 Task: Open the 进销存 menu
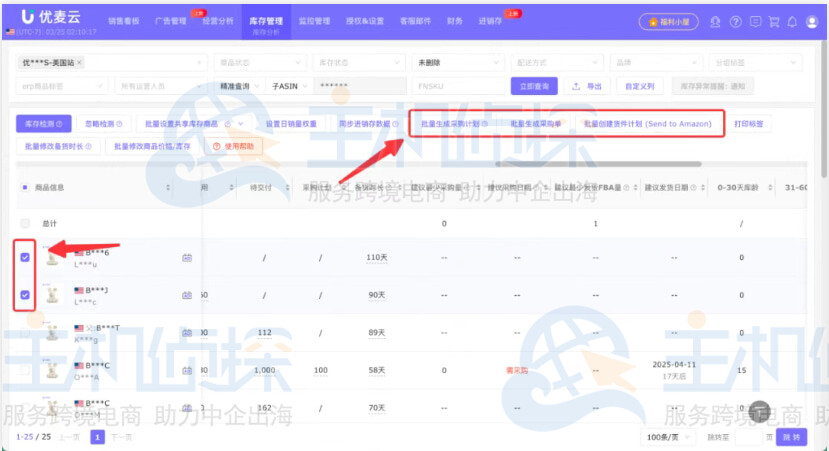[x=490, y=21]
